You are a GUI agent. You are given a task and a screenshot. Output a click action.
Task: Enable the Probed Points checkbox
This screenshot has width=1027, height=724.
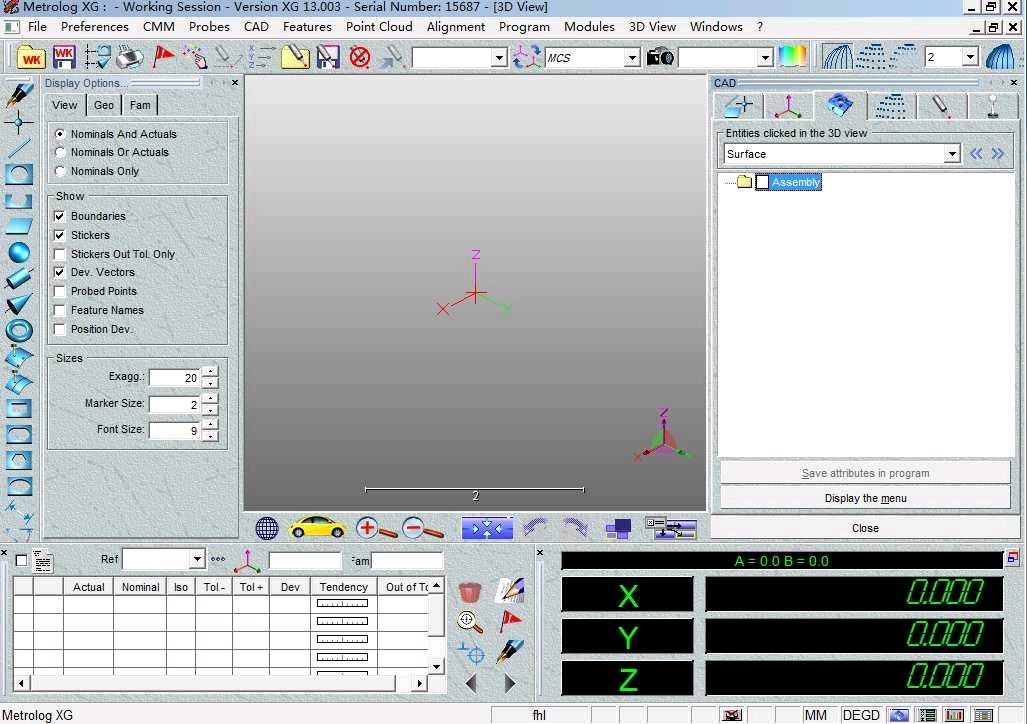60,291
